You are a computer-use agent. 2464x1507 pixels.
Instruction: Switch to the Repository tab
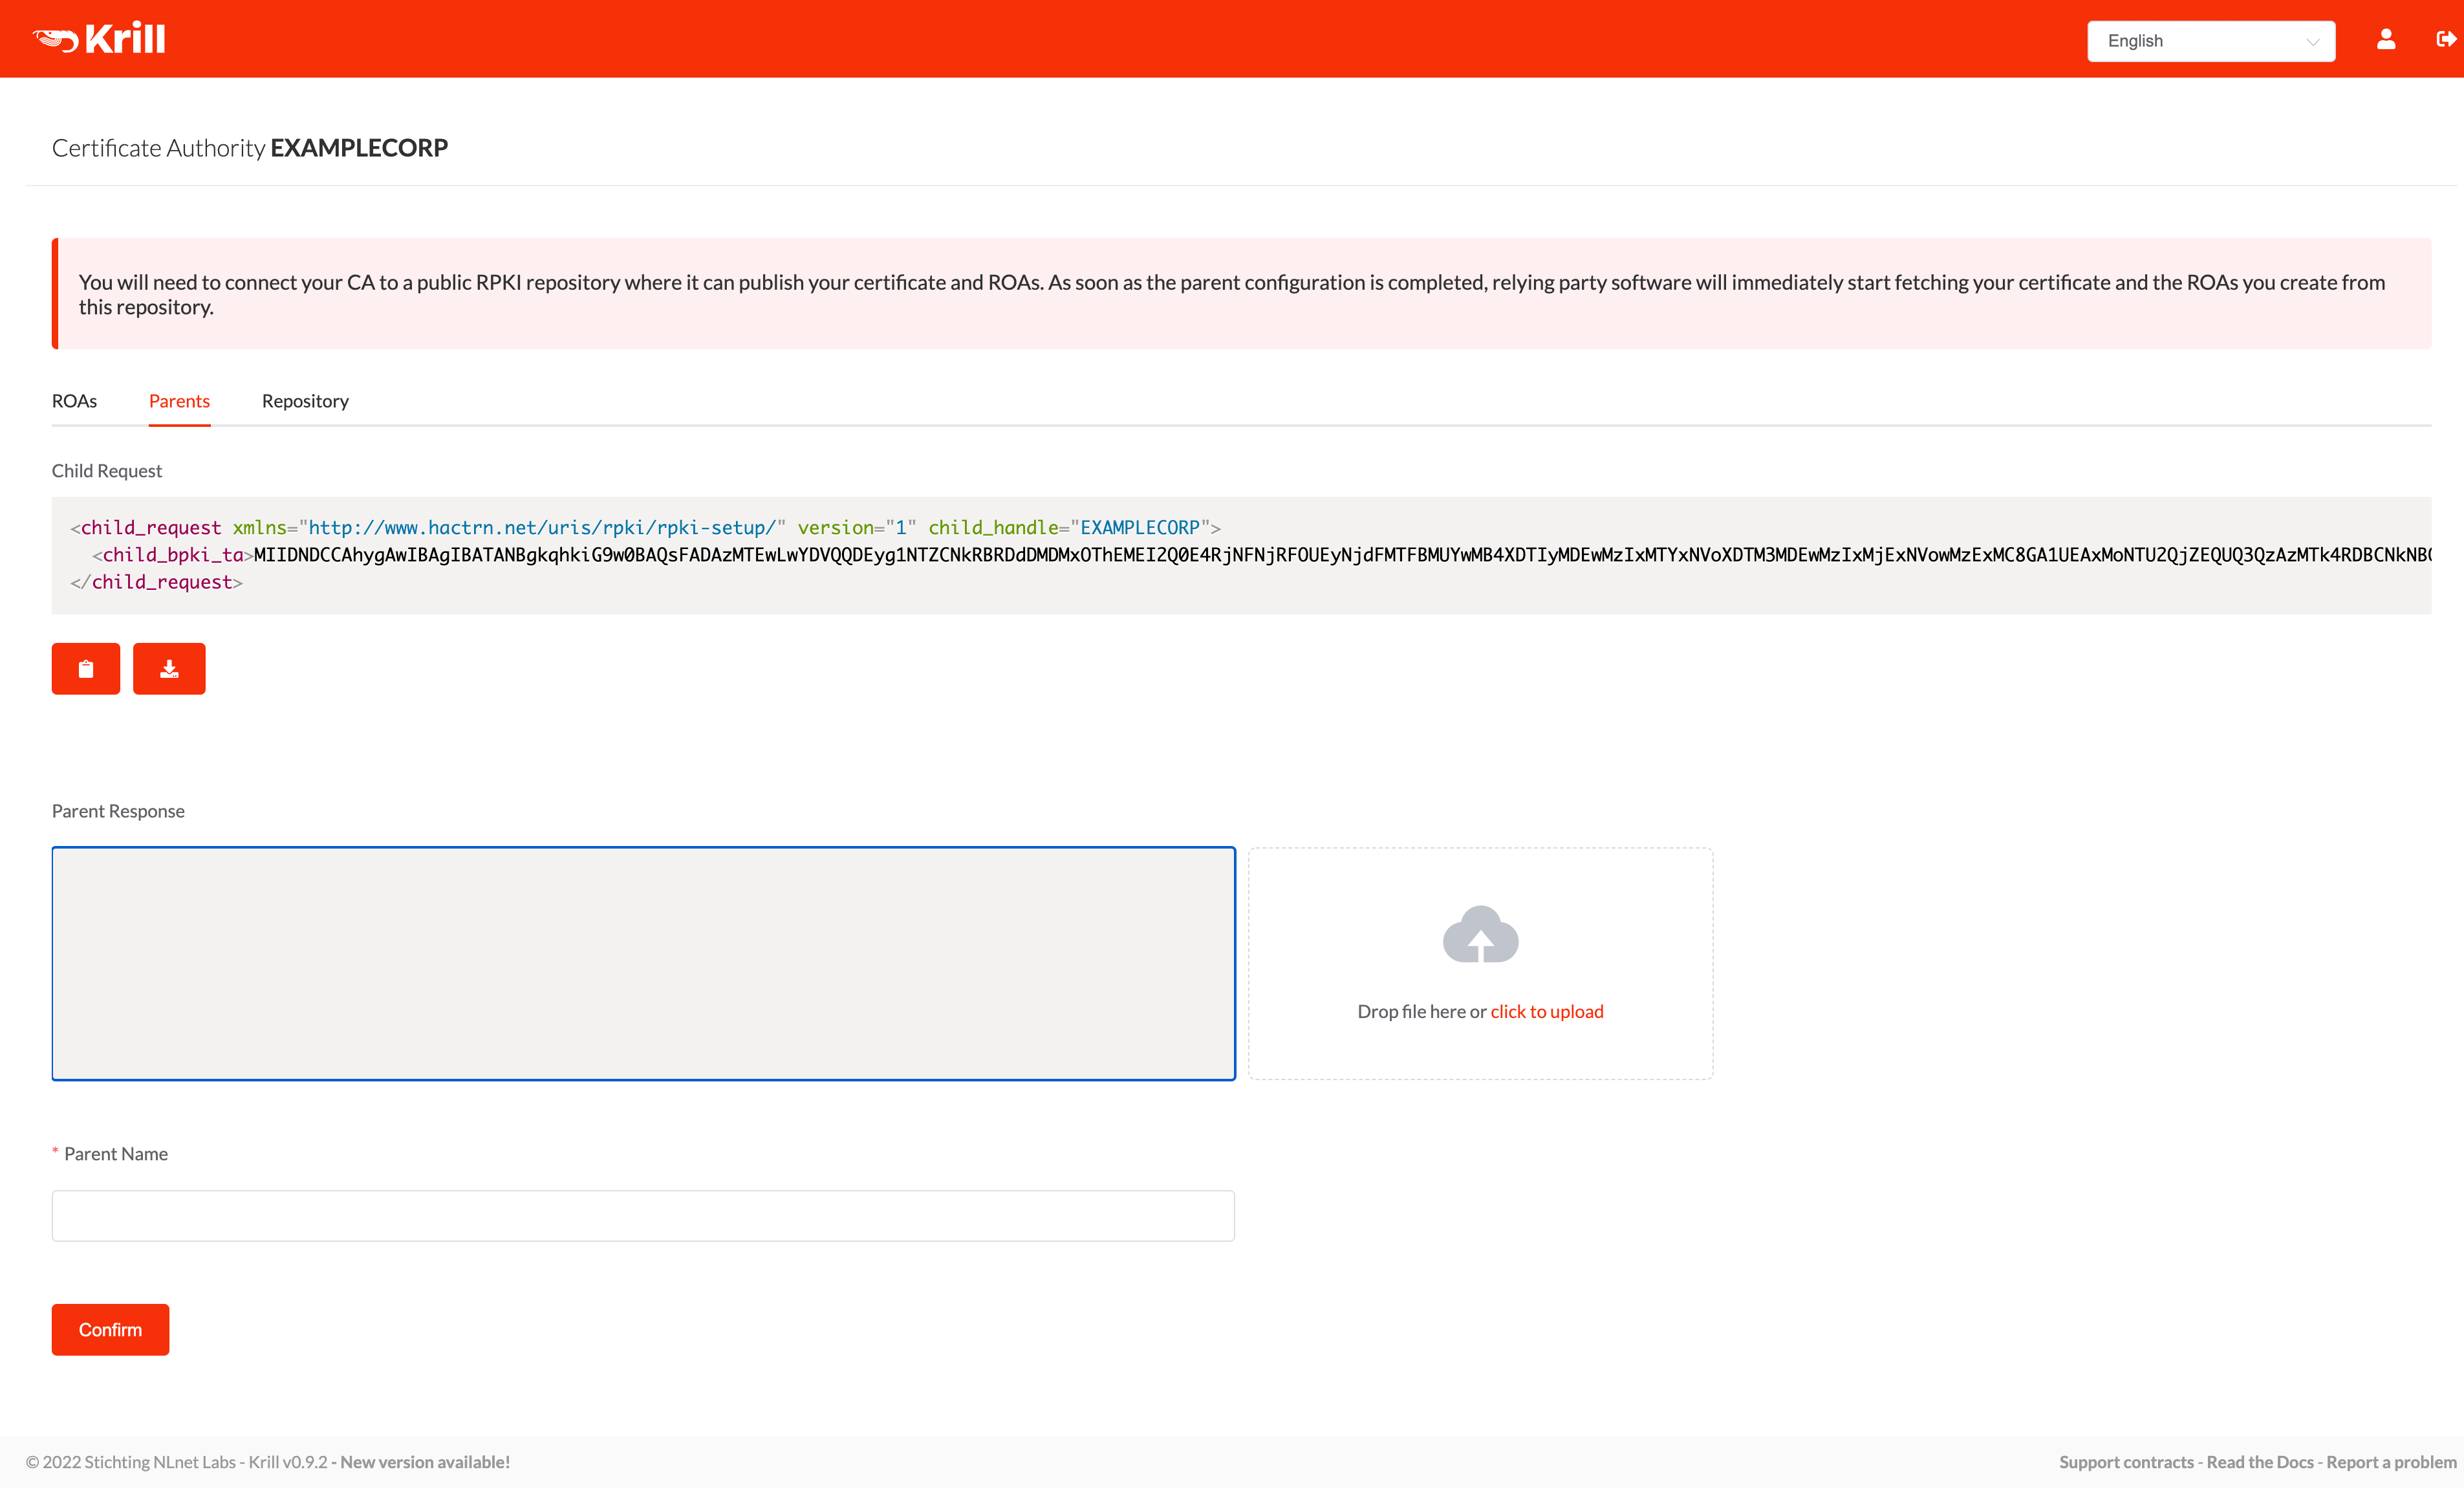click(x=305, y=400)
